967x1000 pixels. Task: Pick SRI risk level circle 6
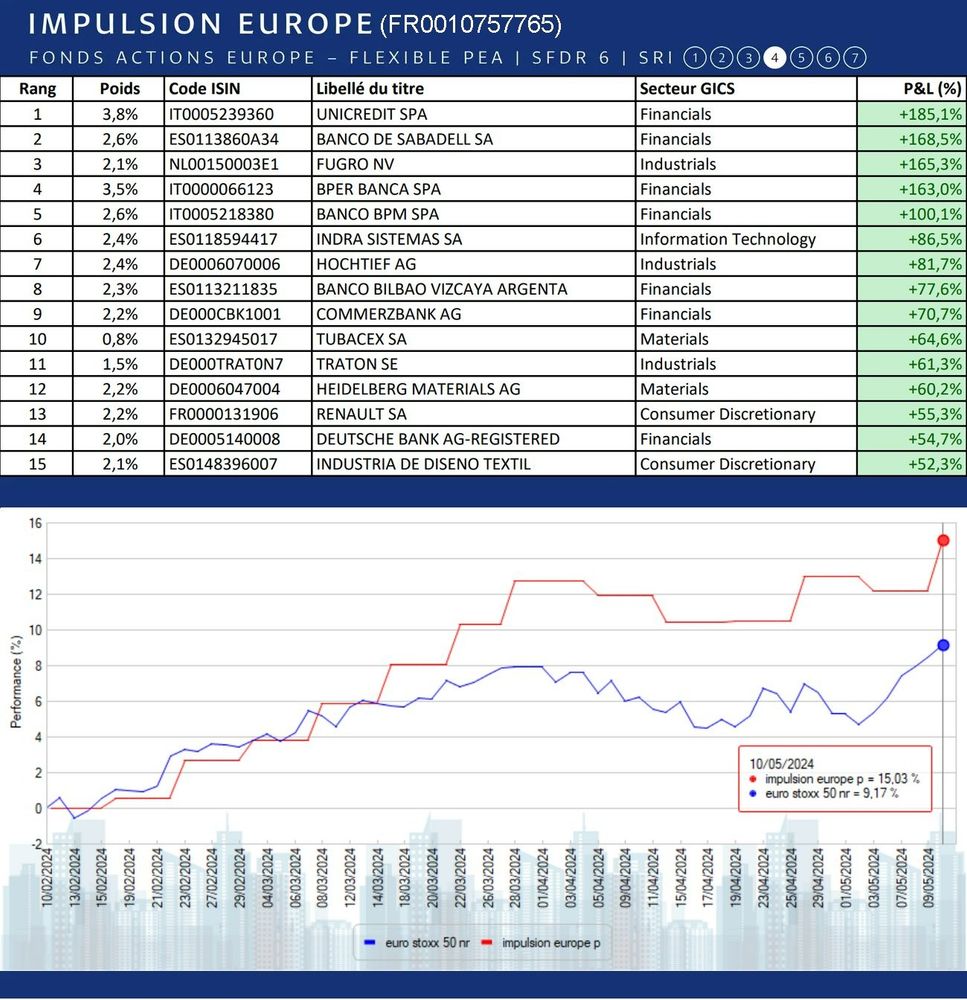(828, 58)
